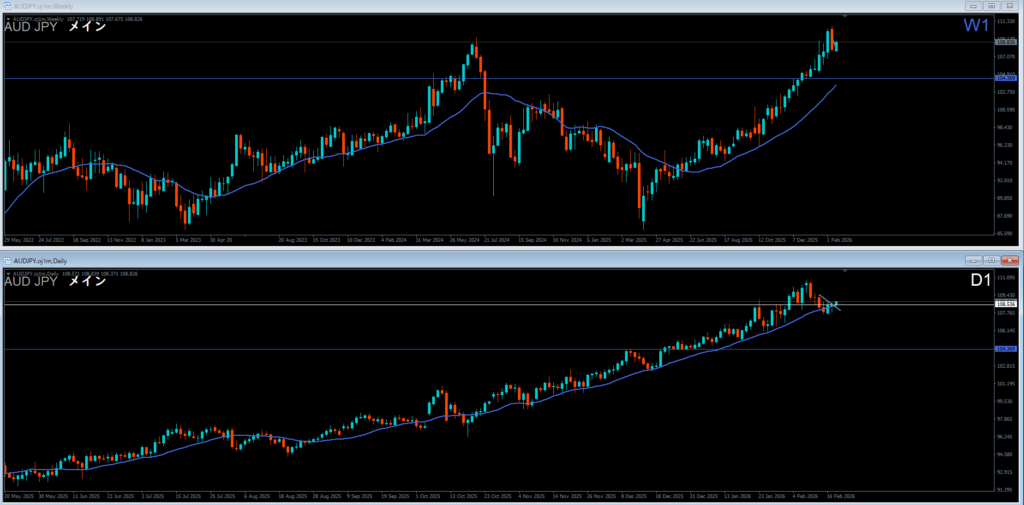Click the AUD JPY メイン label on daily chart

pyautogui.click(x=55, y=282)
